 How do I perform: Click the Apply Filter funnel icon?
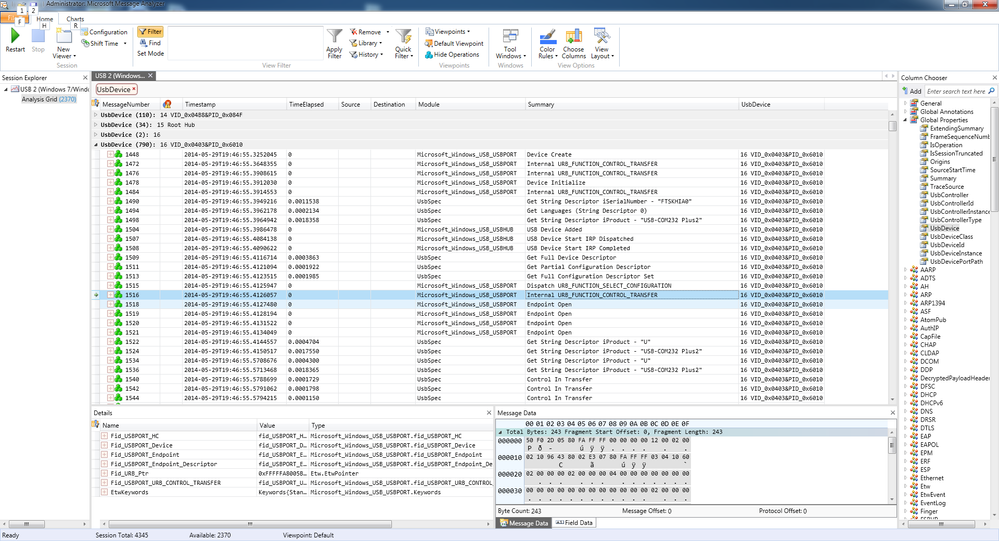click(x=334, y=36)
